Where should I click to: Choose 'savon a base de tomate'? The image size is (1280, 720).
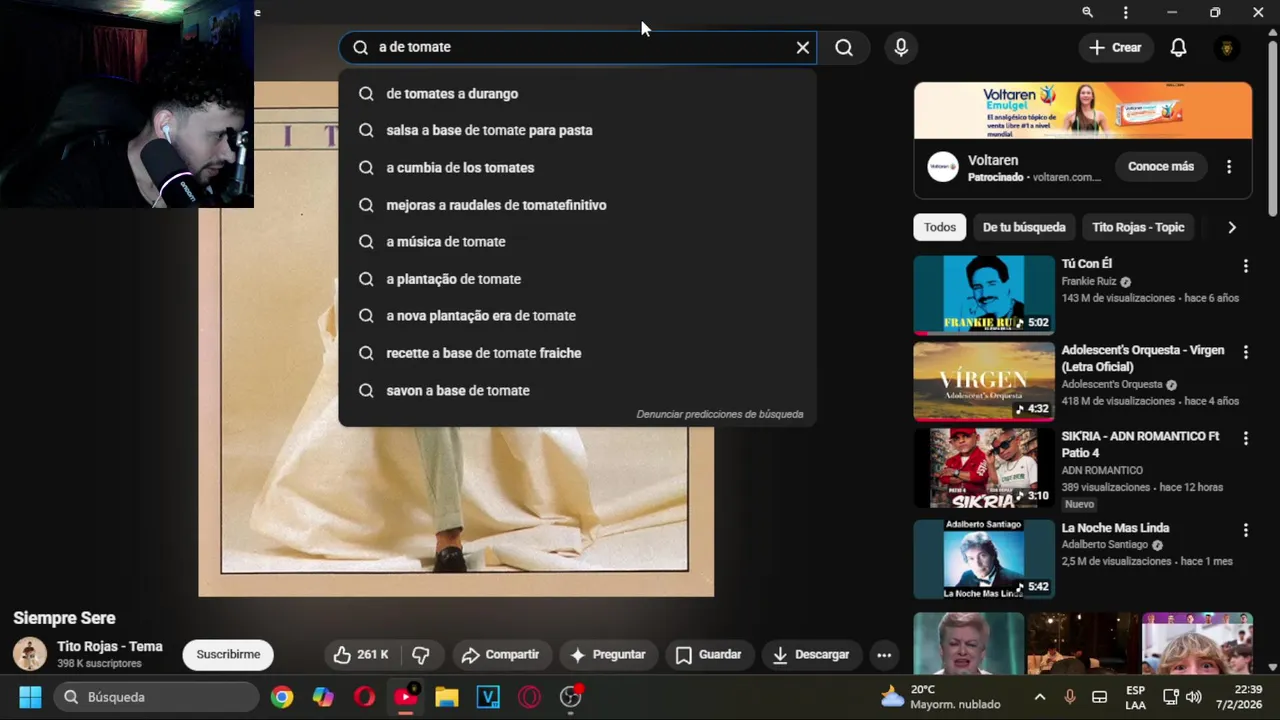coord(577,390)
